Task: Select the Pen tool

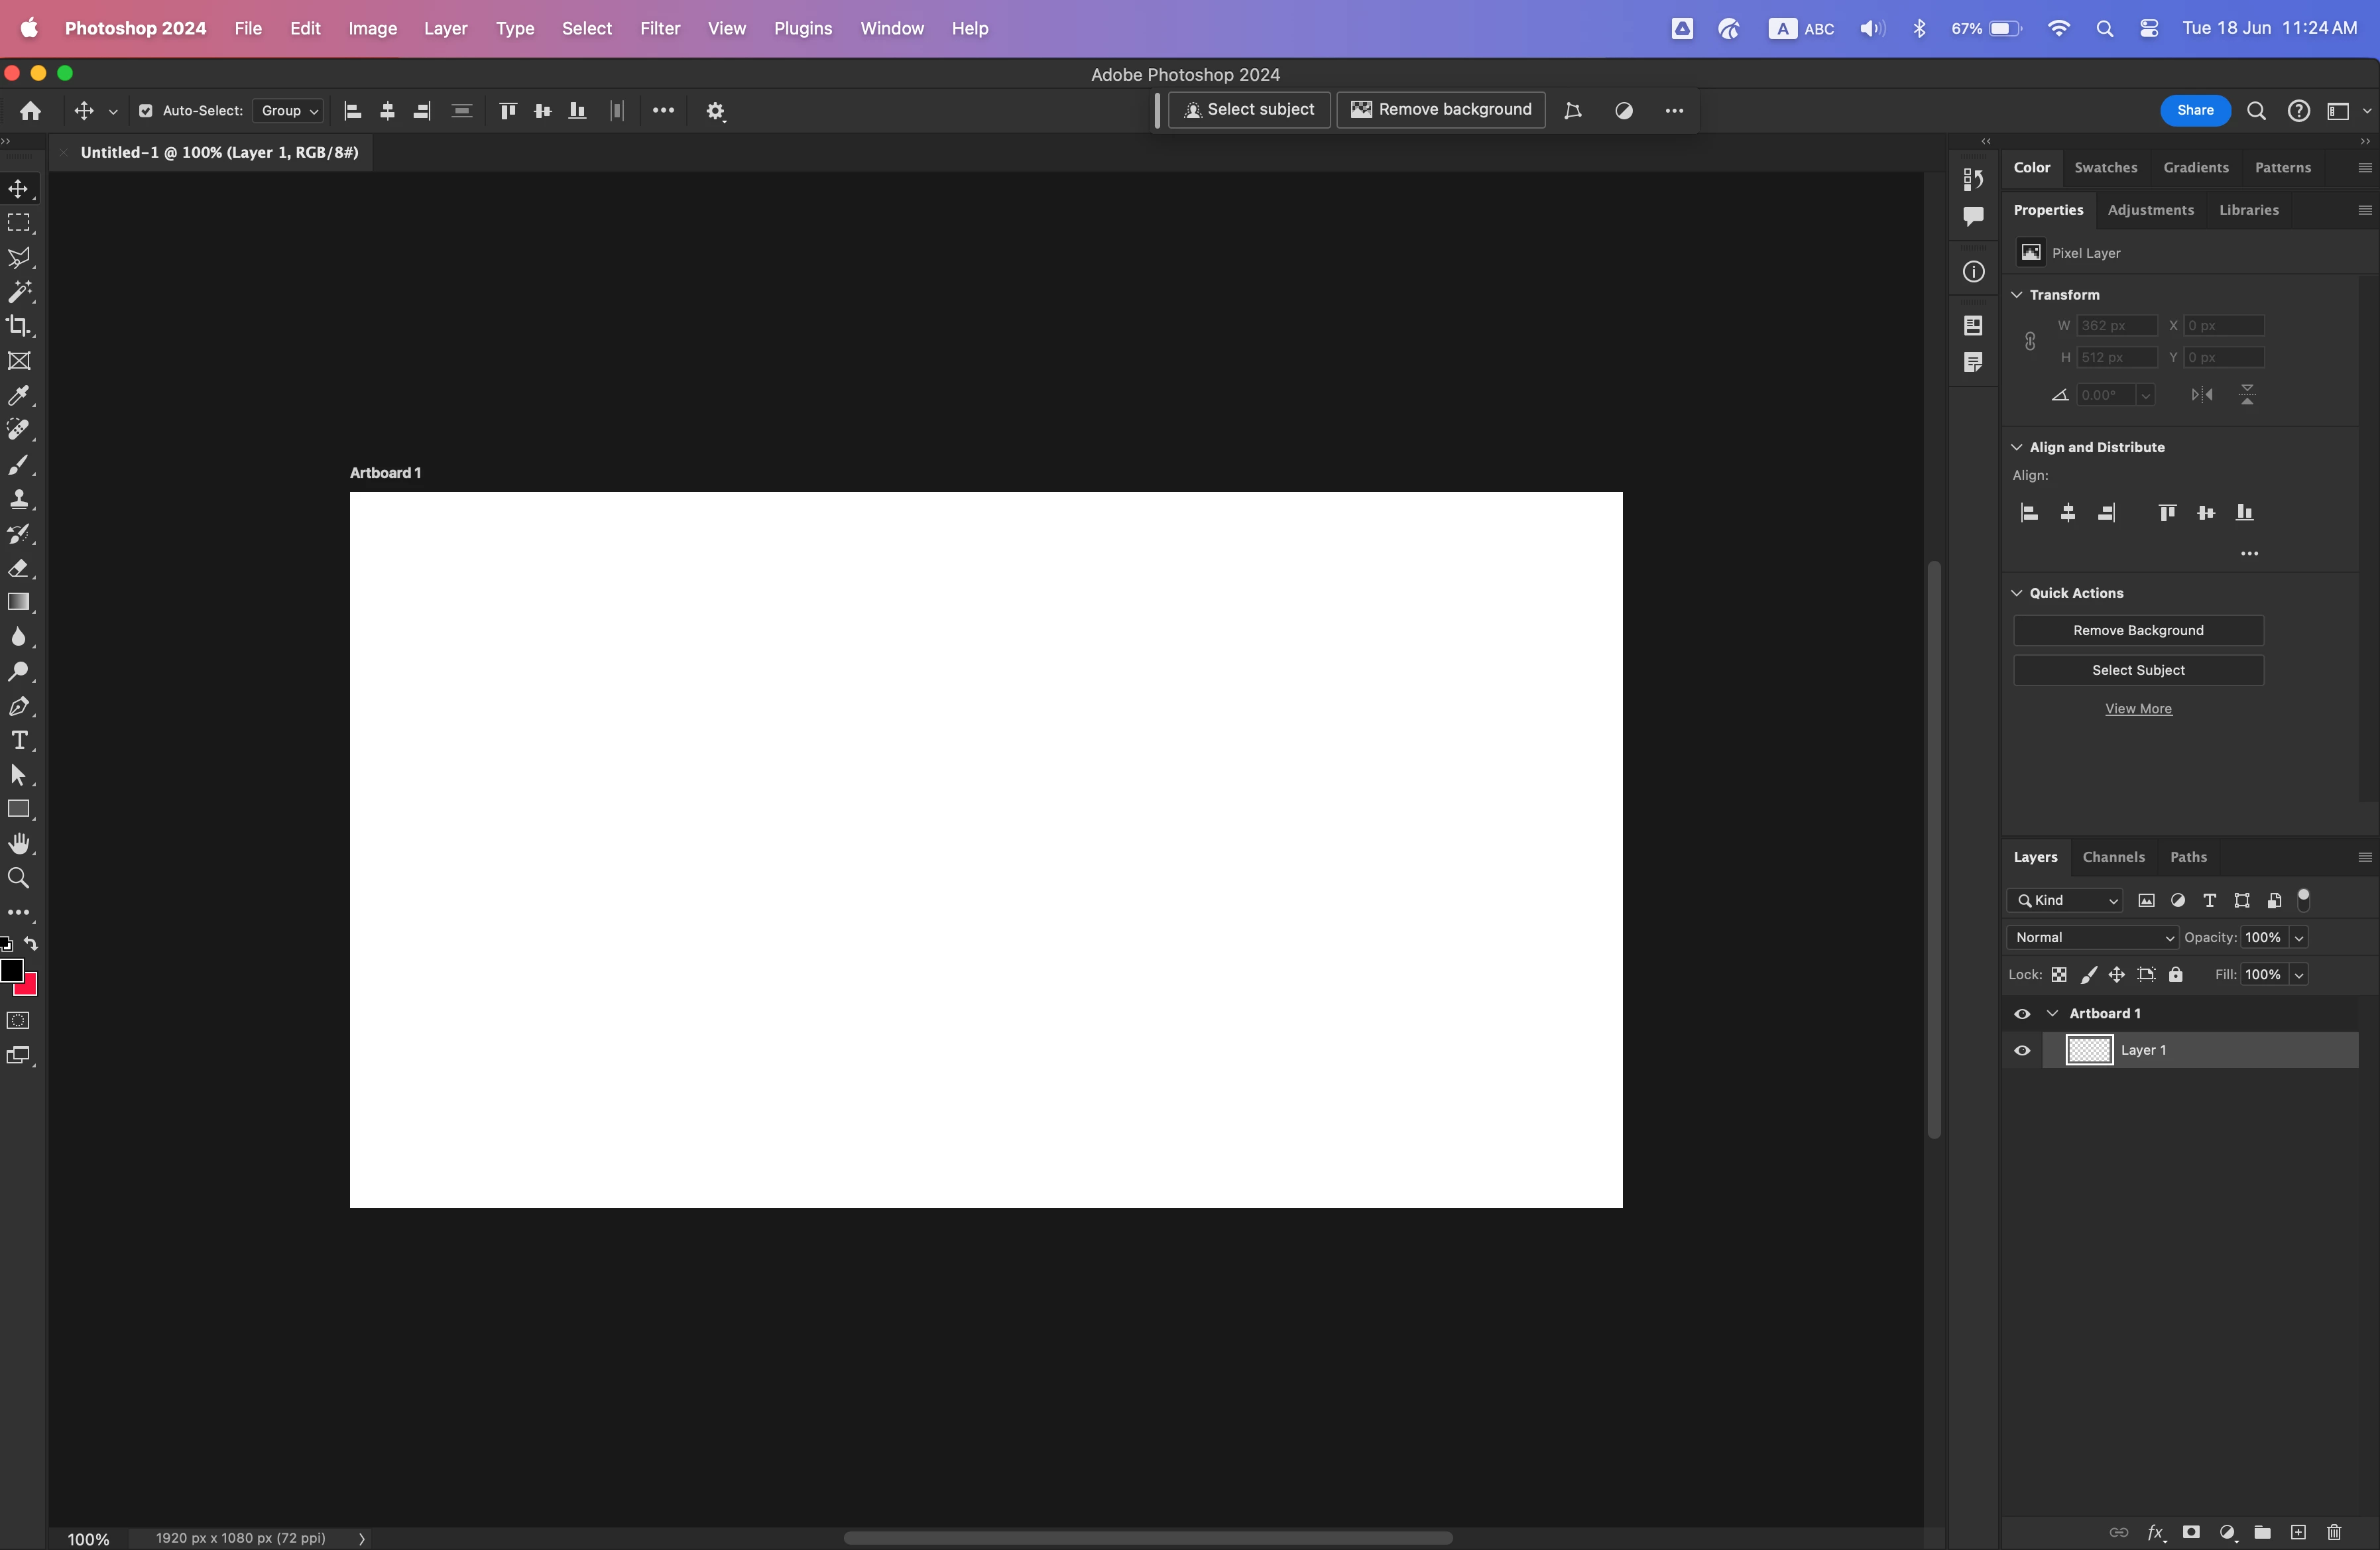Action: click(19, 707)
